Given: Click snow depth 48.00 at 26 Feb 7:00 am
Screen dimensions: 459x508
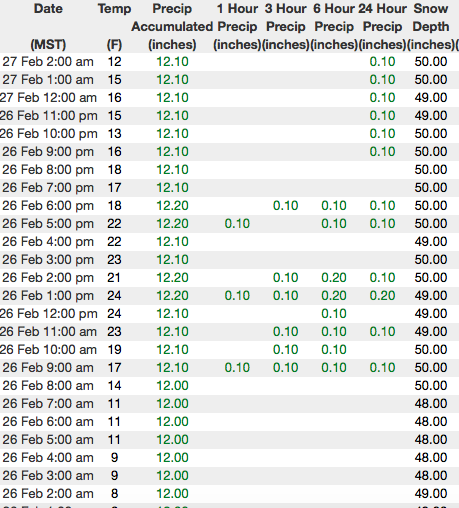Looking at the screenshot, I should pyautogui.click(x=431, y=404).
